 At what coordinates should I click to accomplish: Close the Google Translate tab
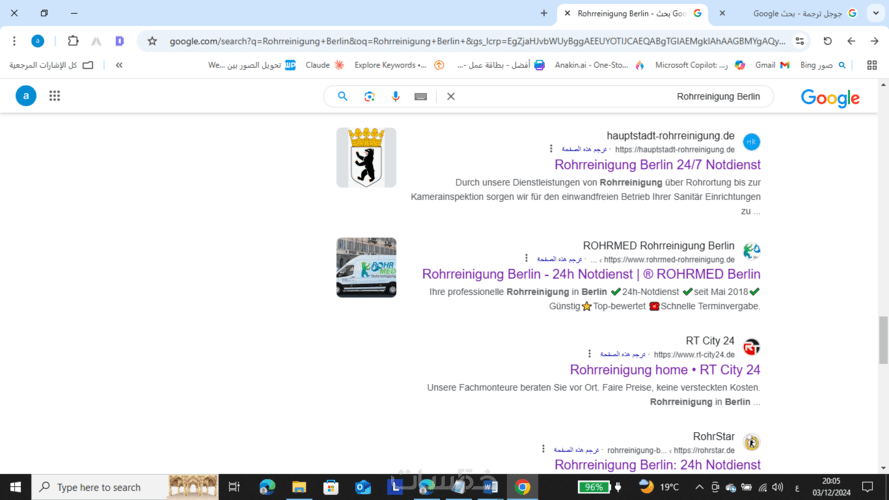(x=722, y=13)
